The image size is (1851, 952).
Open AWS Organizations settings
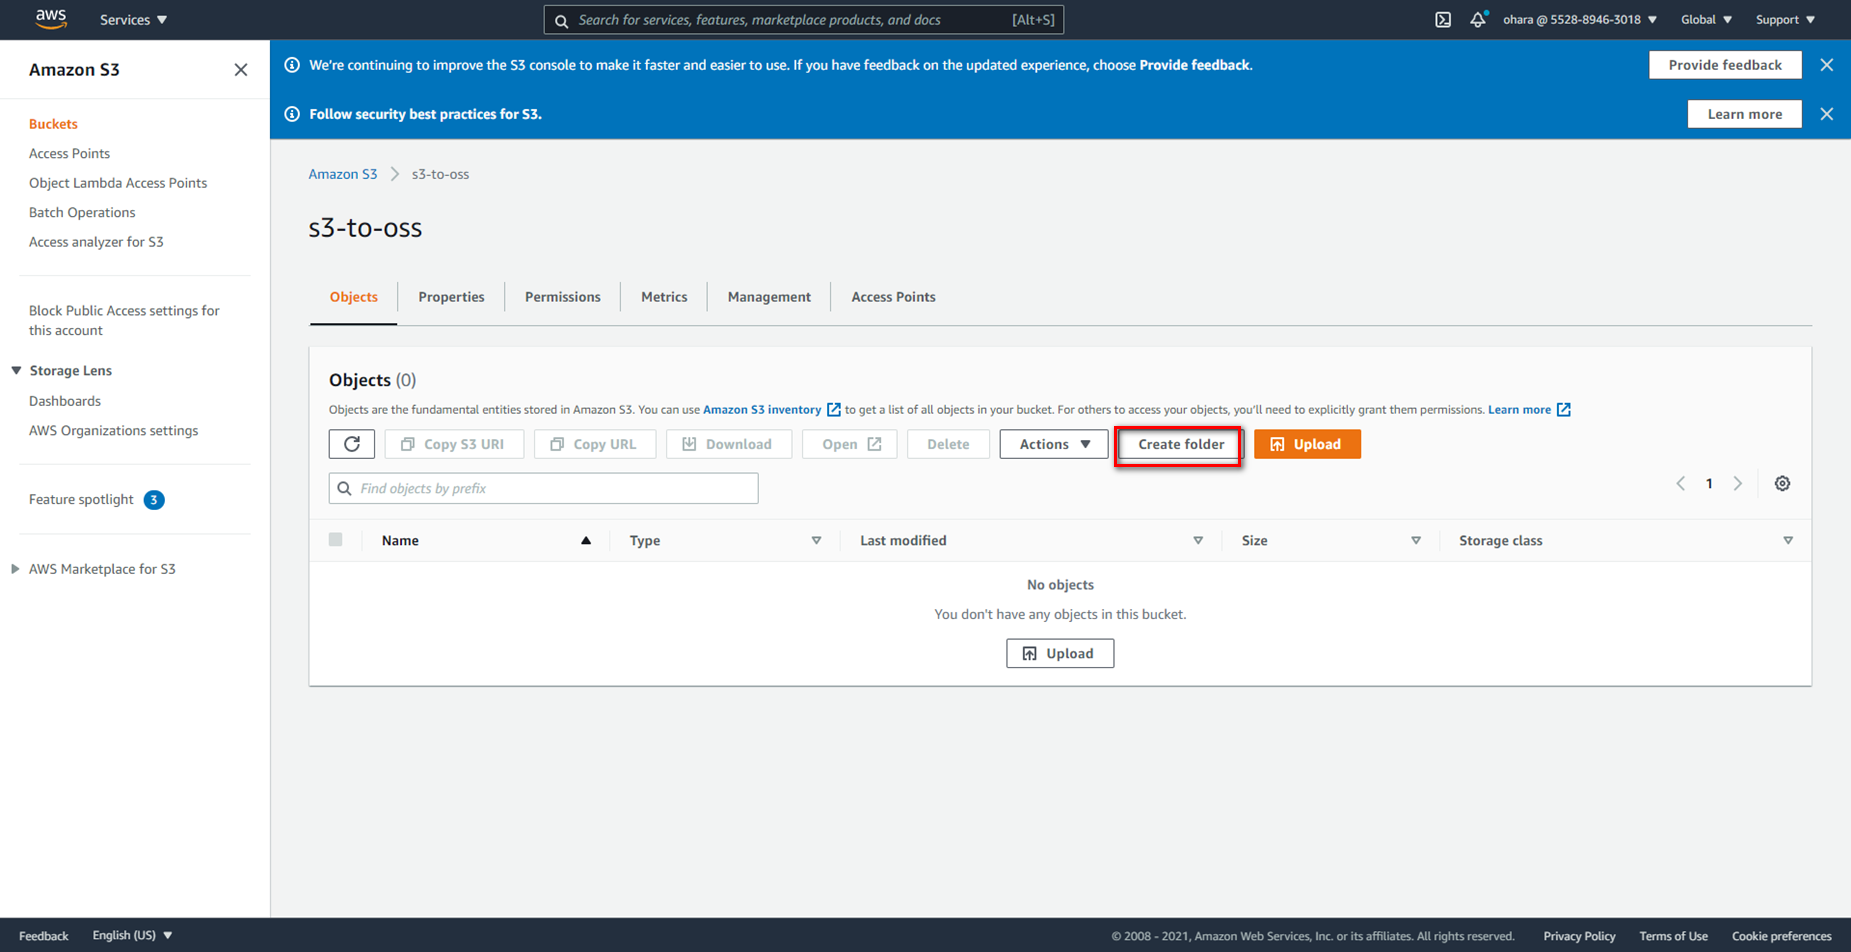click(x=113, y=431)
